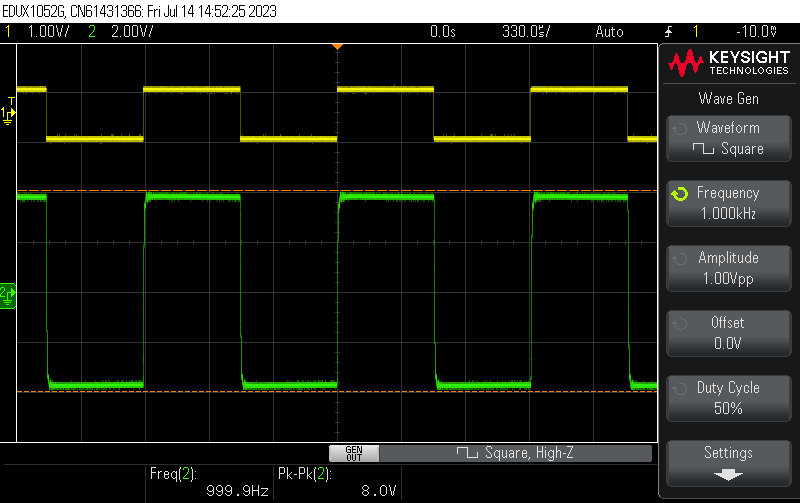Click the Wave Gen menu title
Screen dimensions: 800x503
(729, 98)
